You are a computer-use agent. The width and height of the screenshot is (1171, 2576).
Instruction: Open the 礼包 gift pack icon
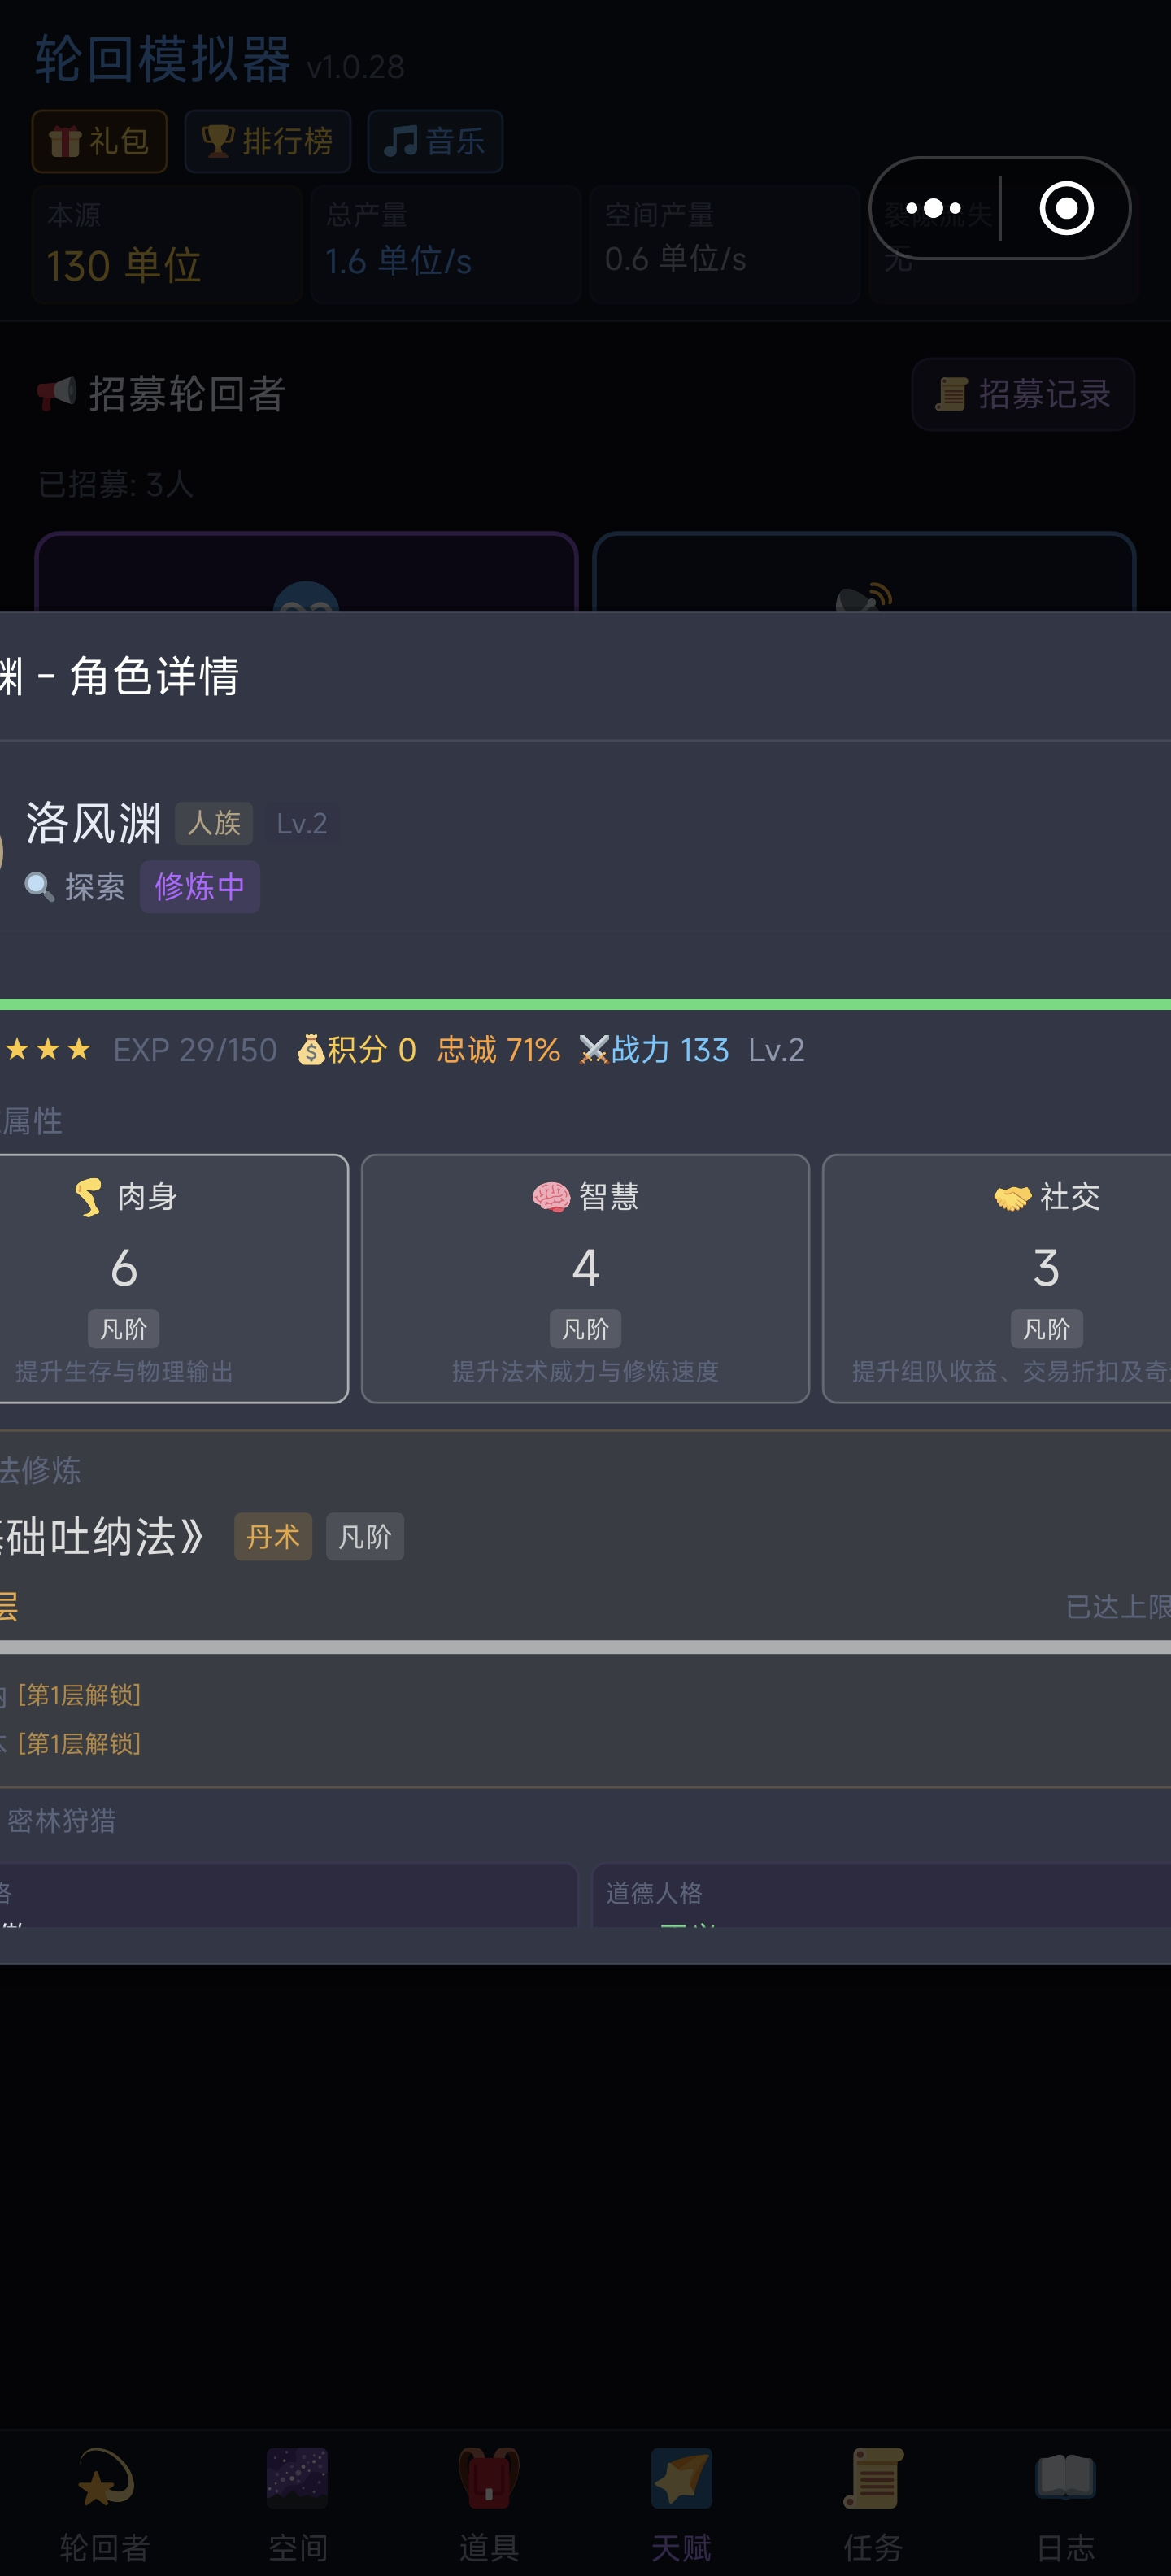coord(99,141)
